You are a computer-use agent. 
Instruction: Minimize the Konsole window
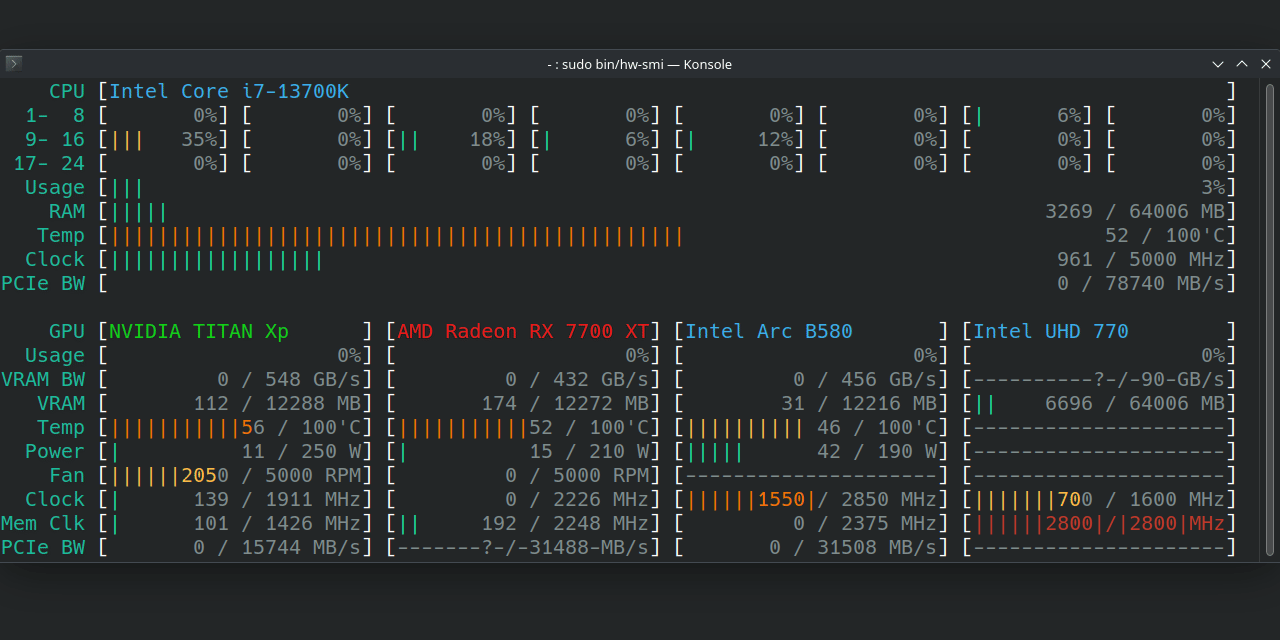1218,64
